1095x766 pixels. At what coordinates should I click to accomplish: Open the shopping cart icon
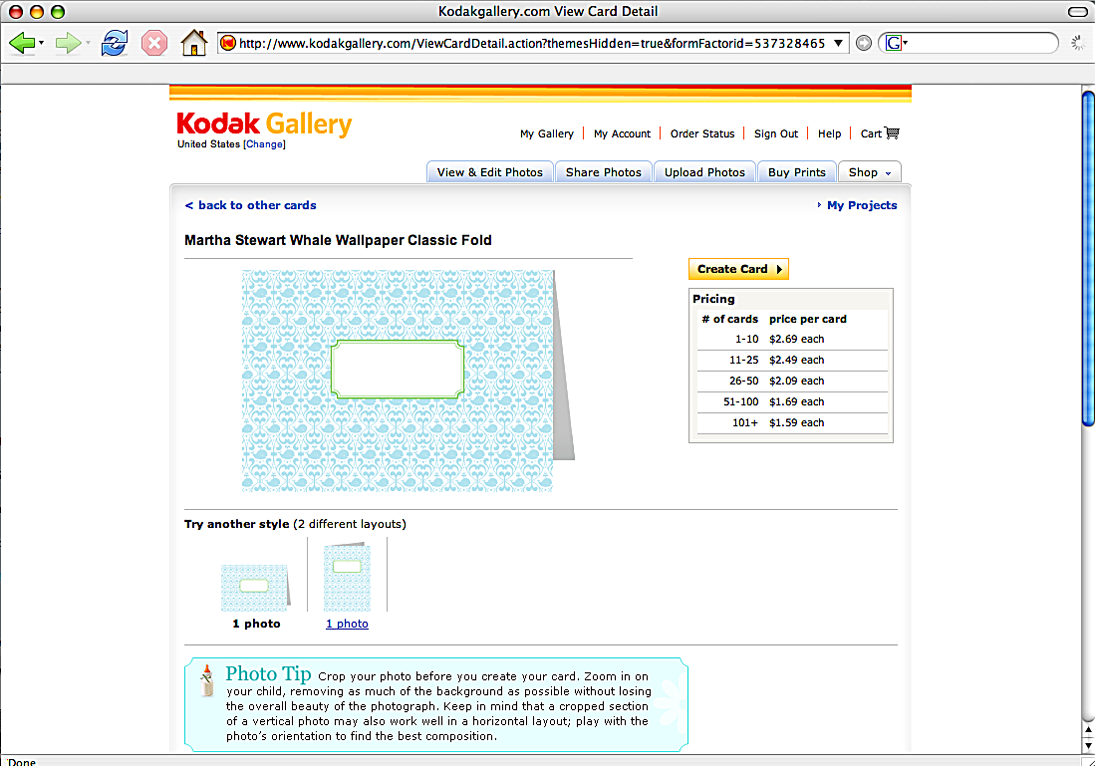[892, 133]
